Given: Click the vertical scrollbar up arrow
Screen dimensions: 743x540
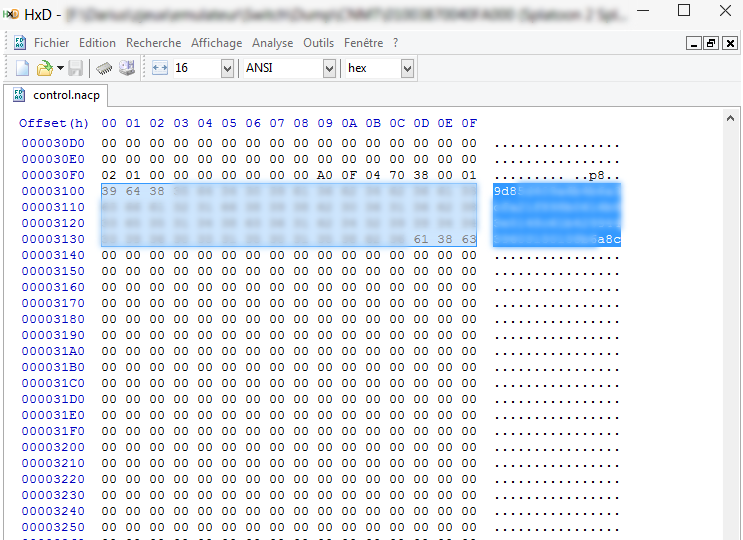Looking at the screenshot, I should [730, 118].
